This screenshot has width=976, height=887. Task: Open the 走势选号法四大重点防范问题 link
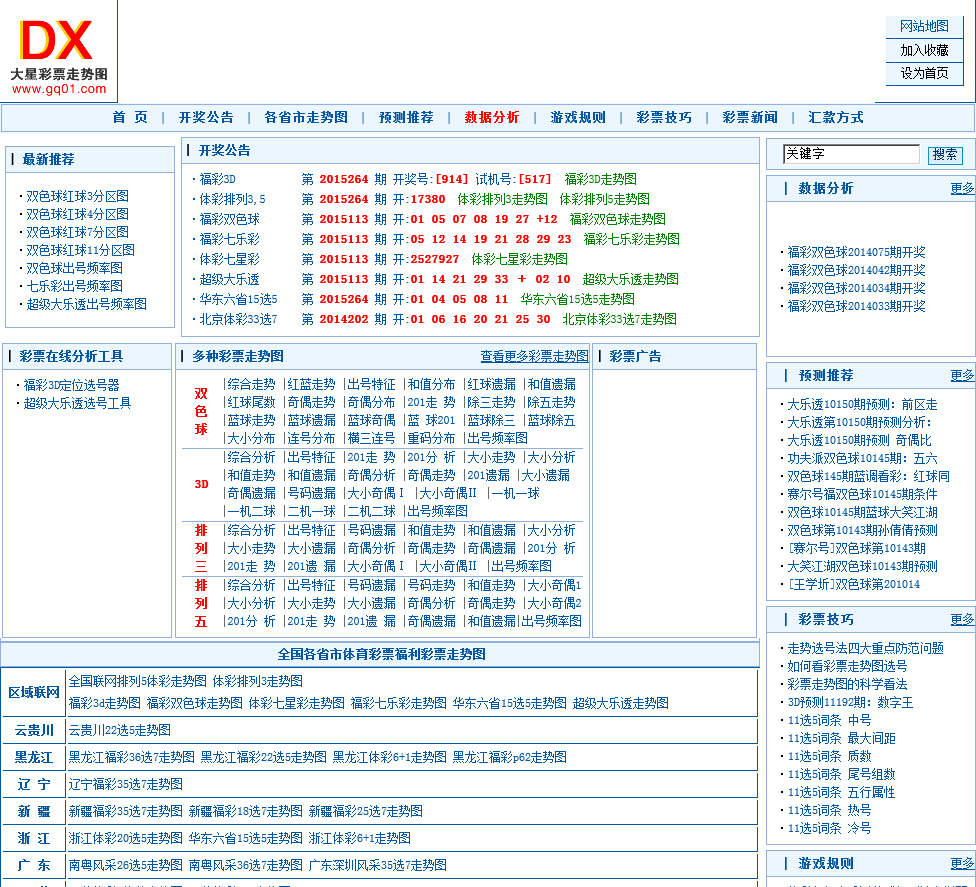(x=865, y=649)
